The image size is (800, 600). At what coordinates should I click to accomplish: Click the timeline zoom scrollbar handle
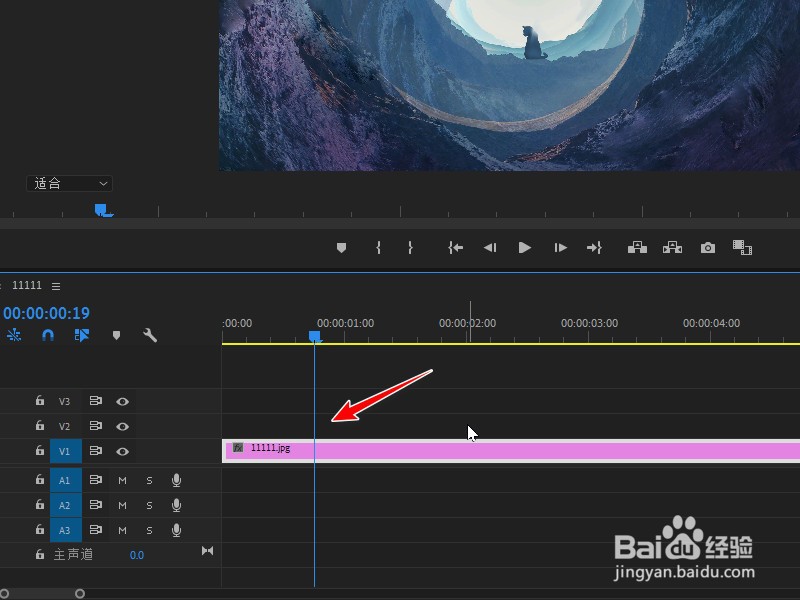[80, 593]
